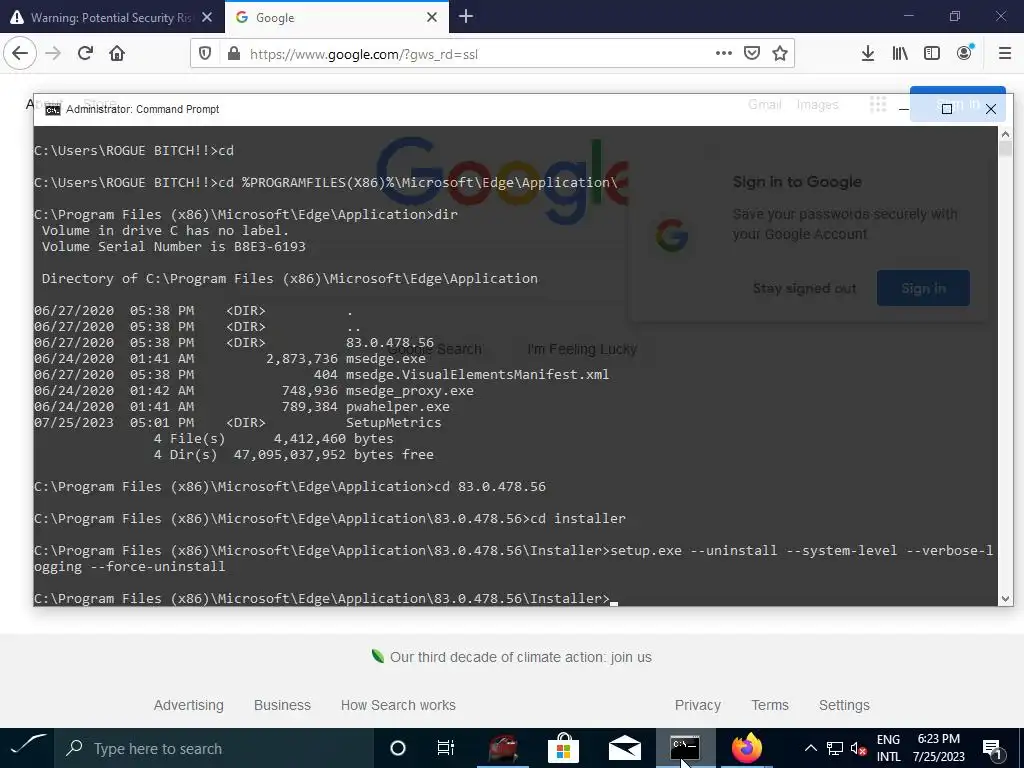Click msedge_proxy.exe in directory listing
The image size is (1024, 768).
coord(409,391)
